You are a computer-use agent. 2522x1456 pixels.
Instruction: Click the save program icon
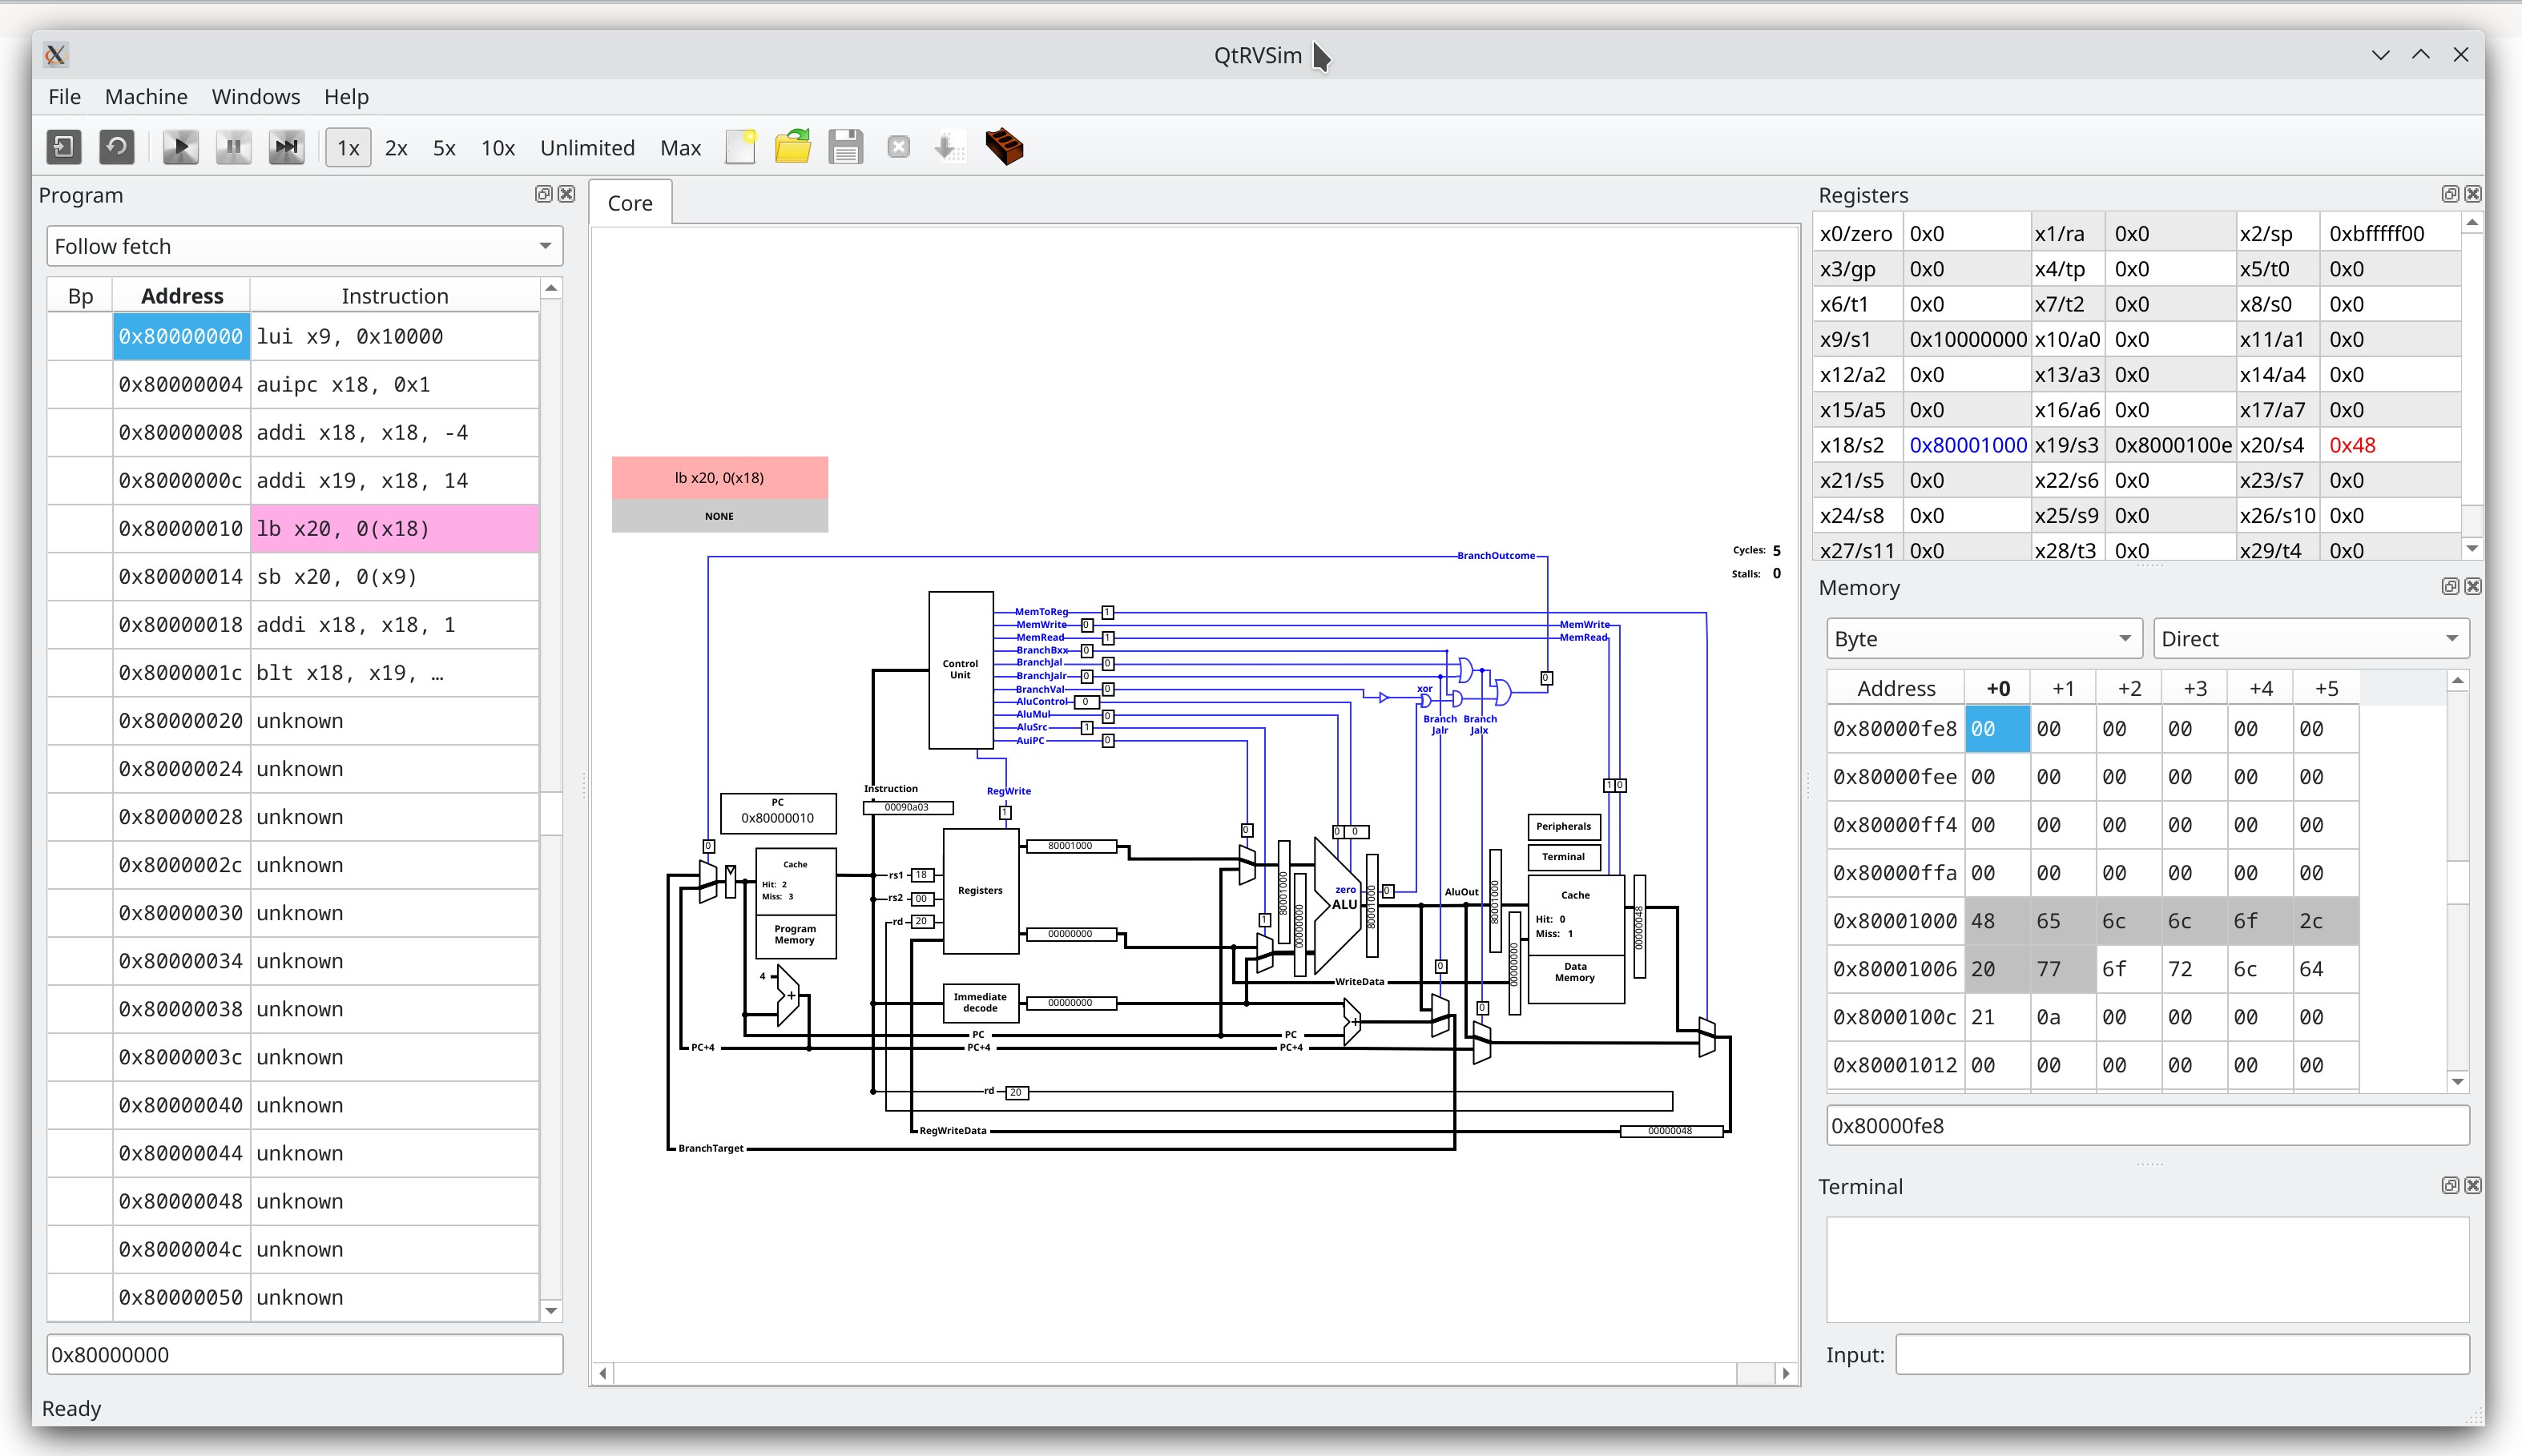tap(844, 146)
